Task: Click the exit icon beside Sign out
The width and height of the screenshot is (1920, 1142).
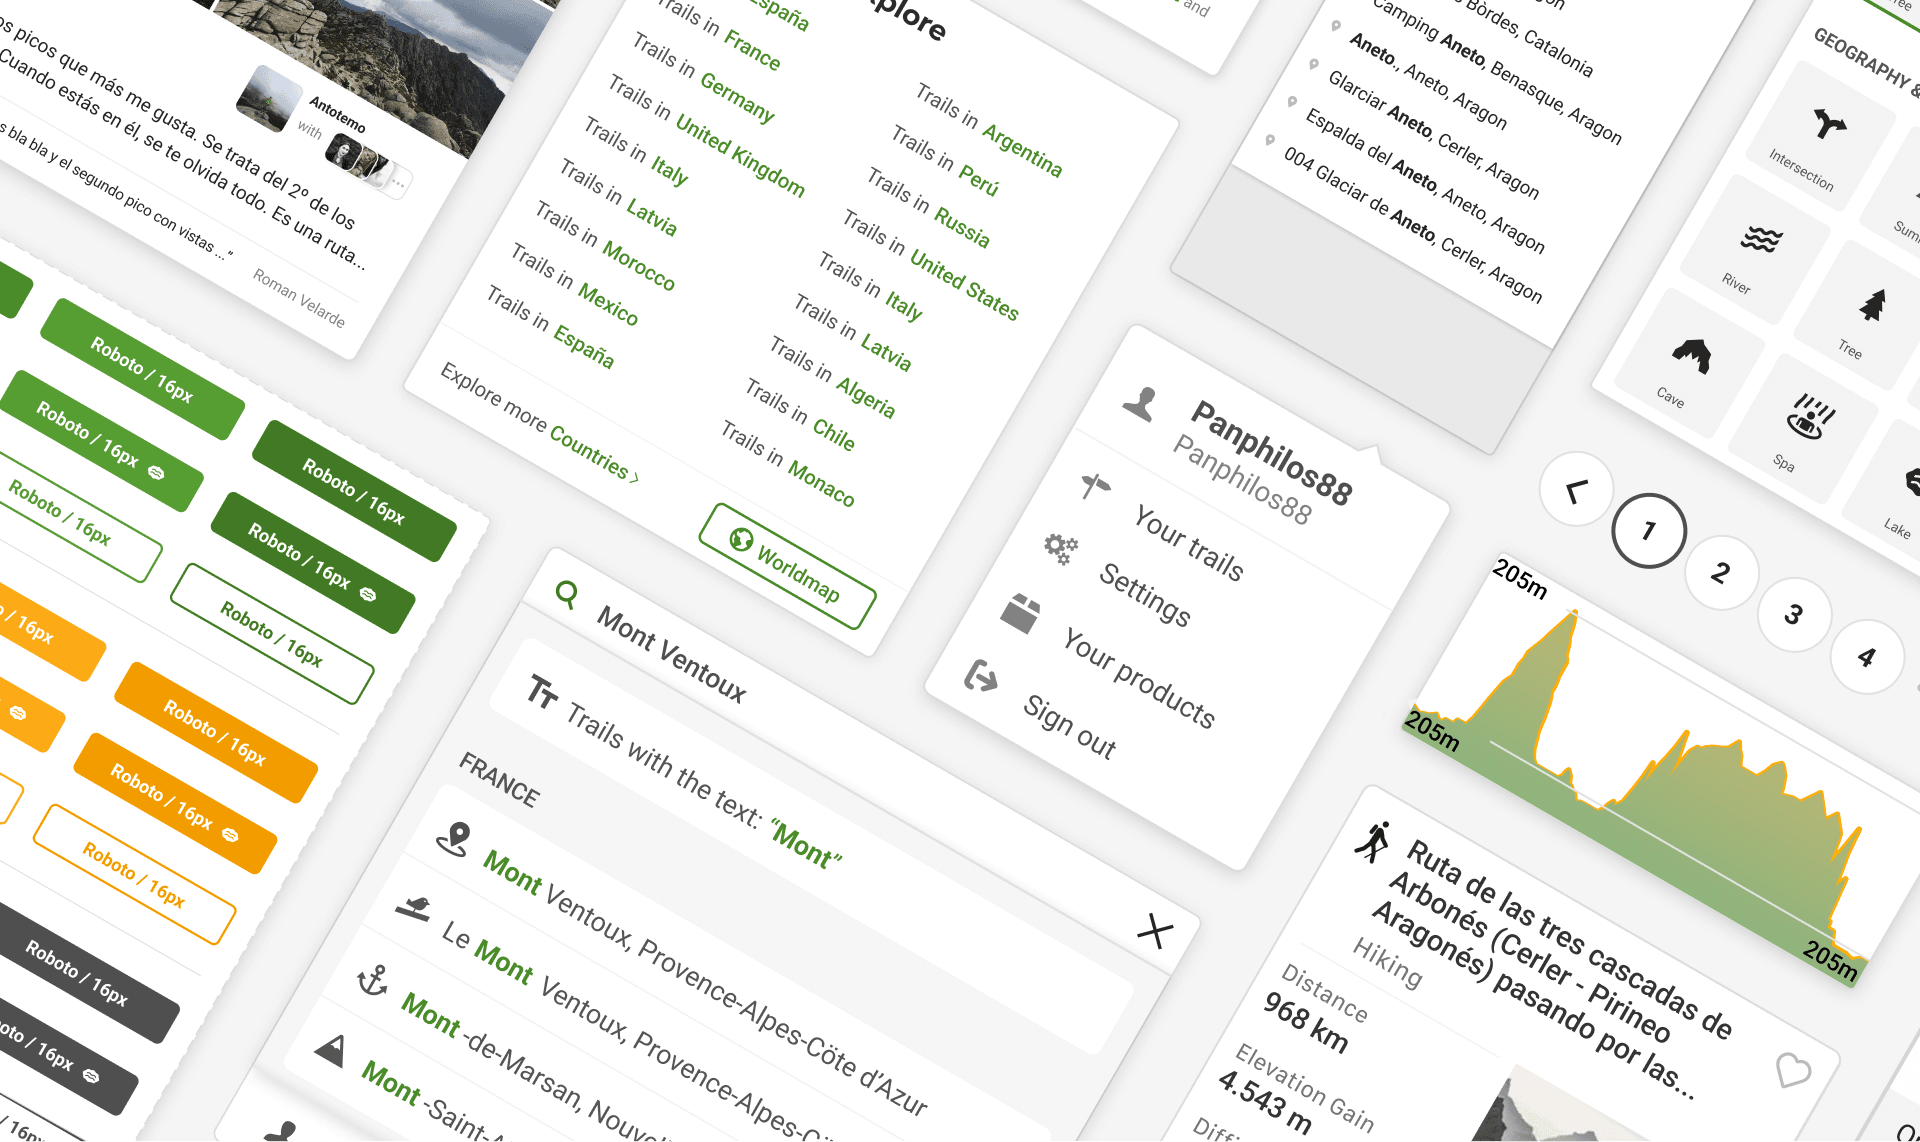Action: (x=980, y=677)
